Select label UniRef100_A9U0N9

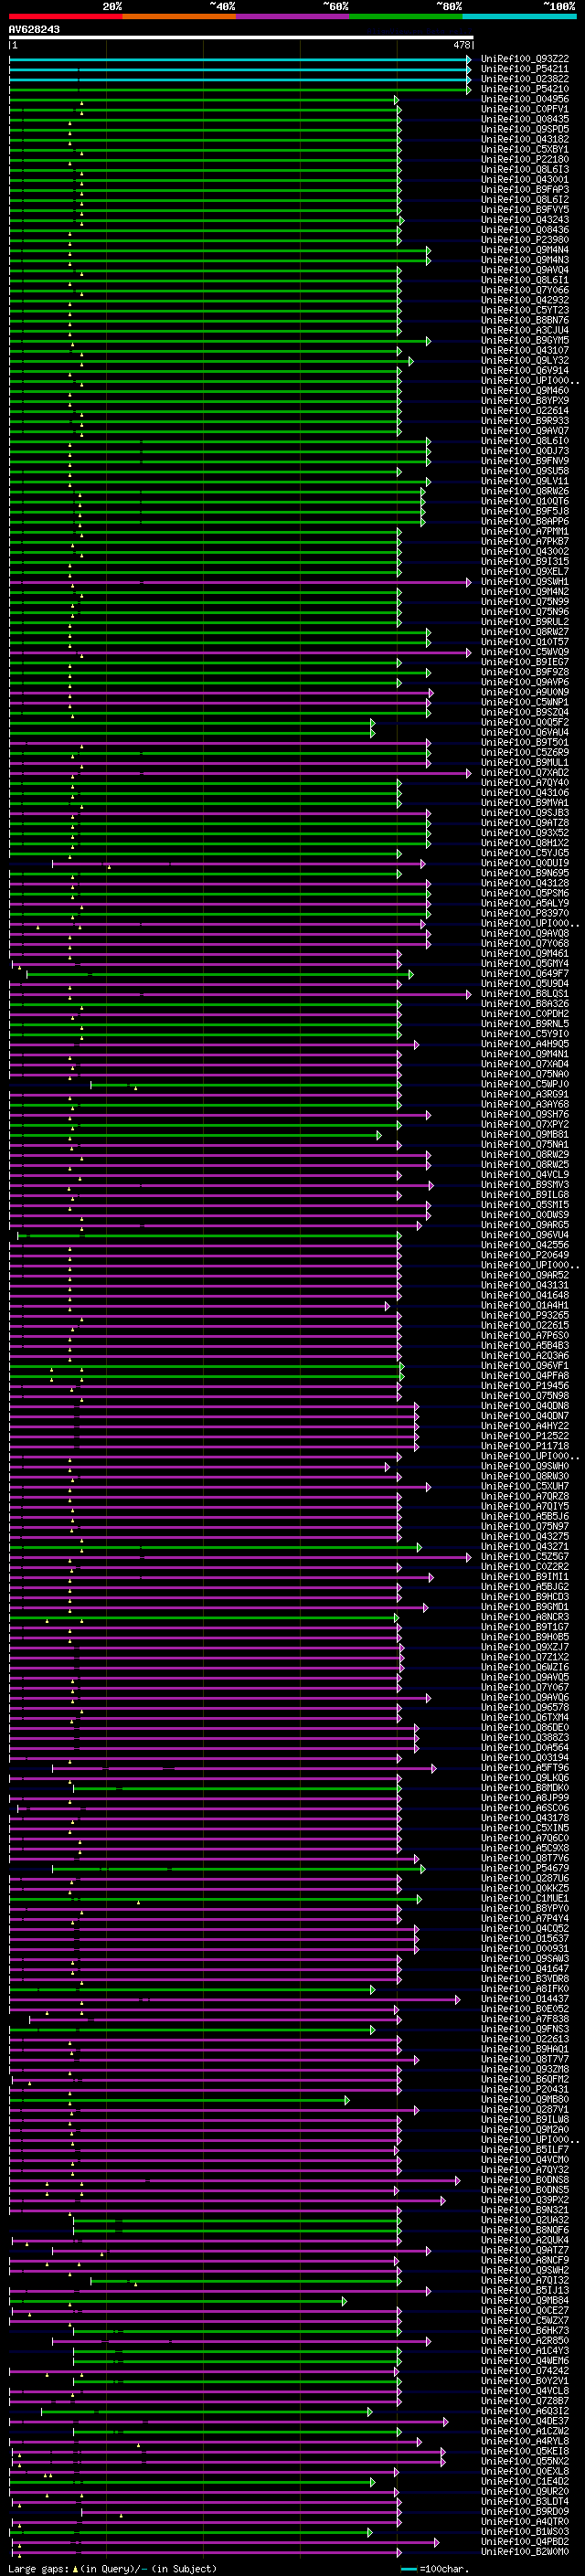(x=525, y=692)
